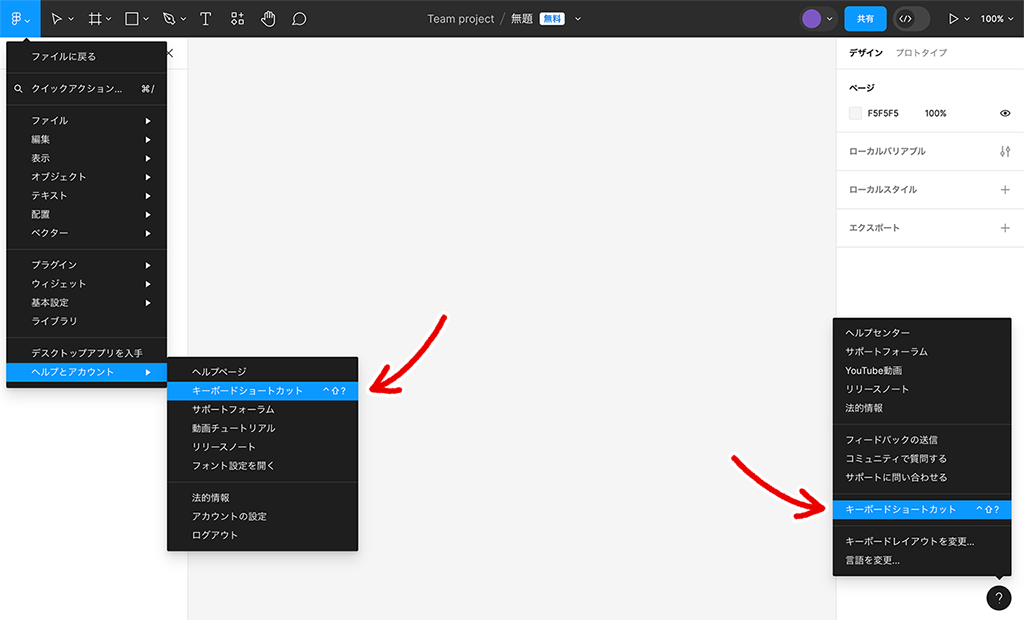This screenshot has width=1024, height=620.
Task: Open the Present options chevron
Action: point(967,20)
